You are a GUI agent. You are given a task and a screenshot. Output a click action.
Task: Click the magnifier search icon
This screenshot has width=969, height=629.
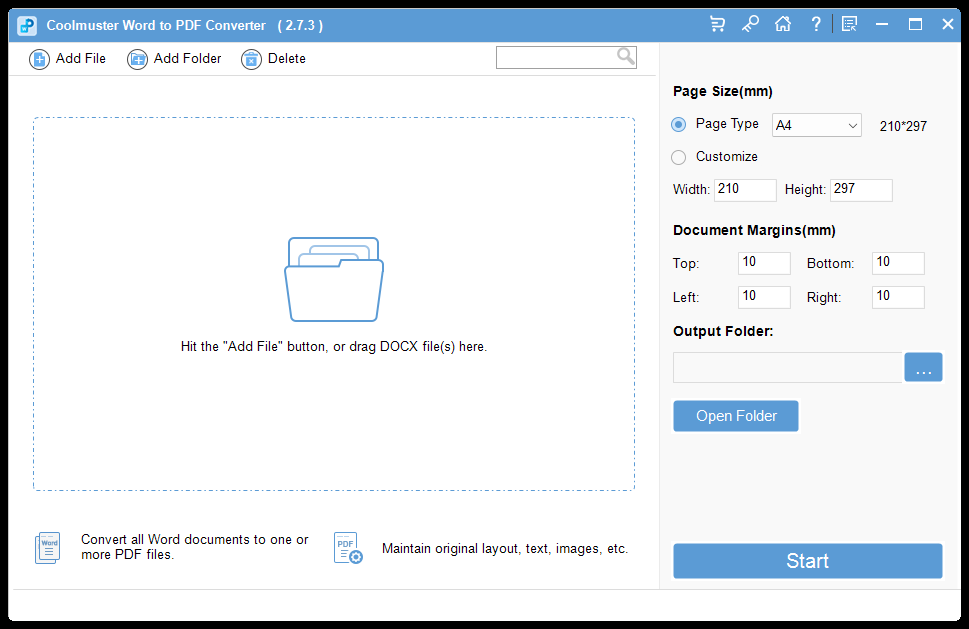pos(626,57)
